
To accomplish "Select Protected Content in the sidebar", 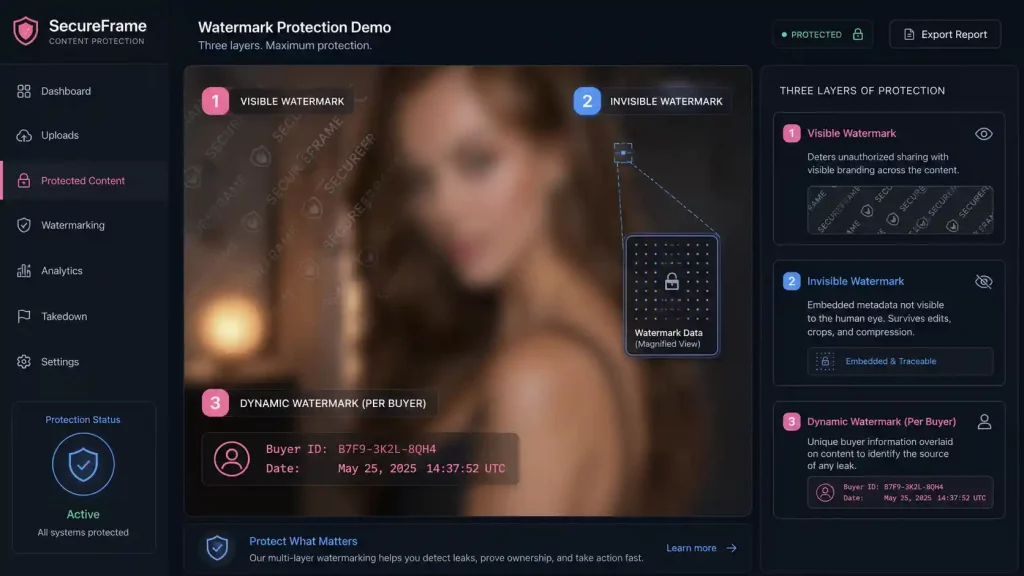I will [x=84, y=181].
